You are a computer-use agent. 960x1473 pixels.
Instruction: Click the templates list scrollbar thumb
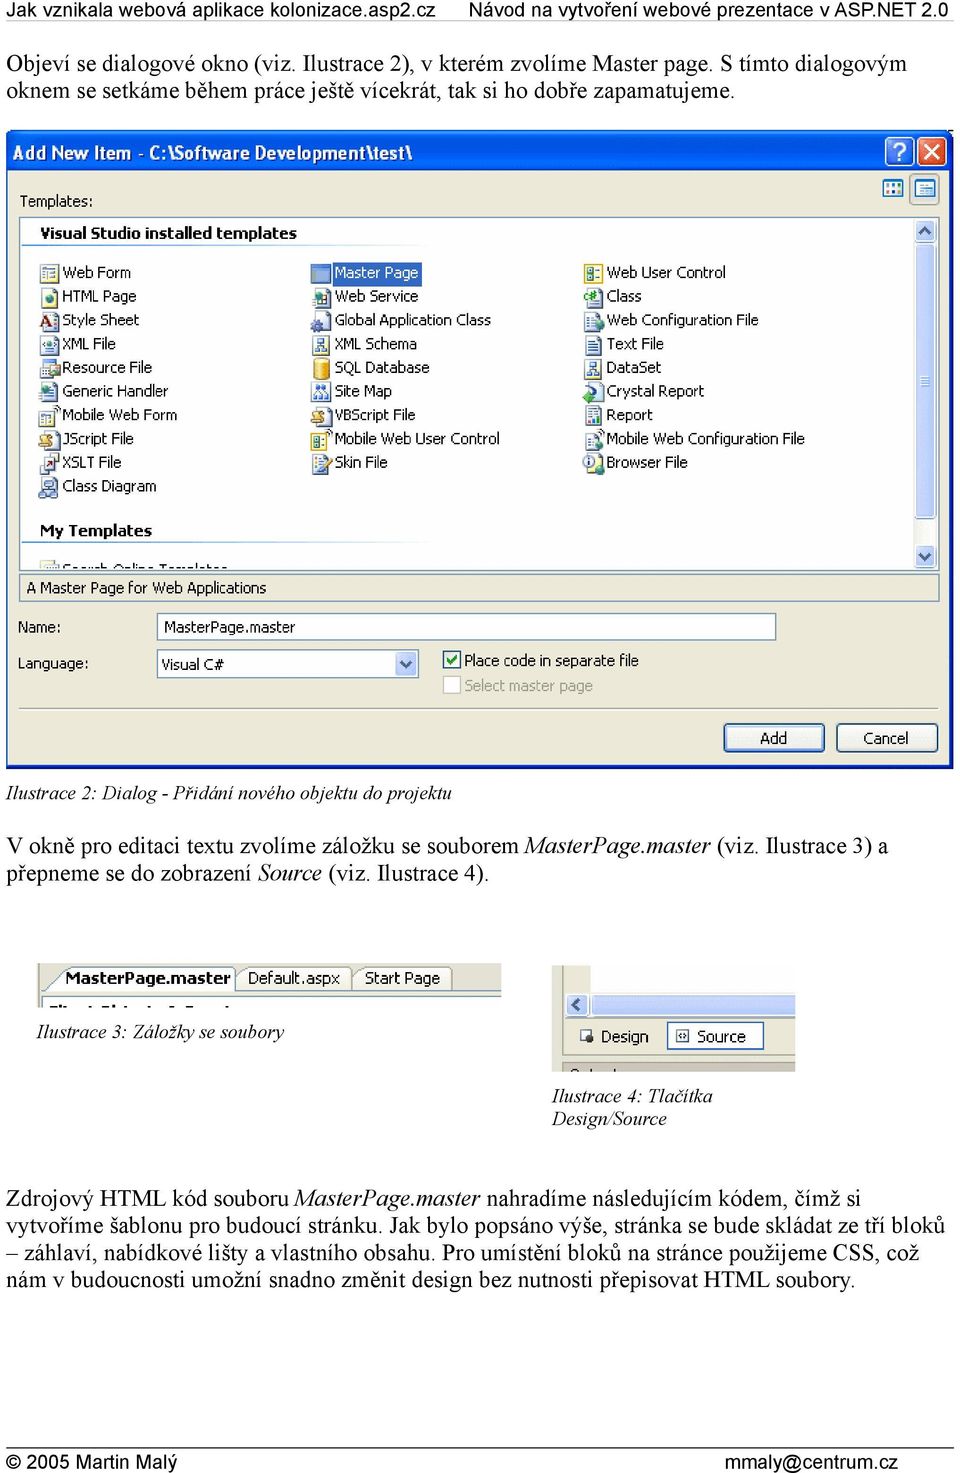coord(925,380)
